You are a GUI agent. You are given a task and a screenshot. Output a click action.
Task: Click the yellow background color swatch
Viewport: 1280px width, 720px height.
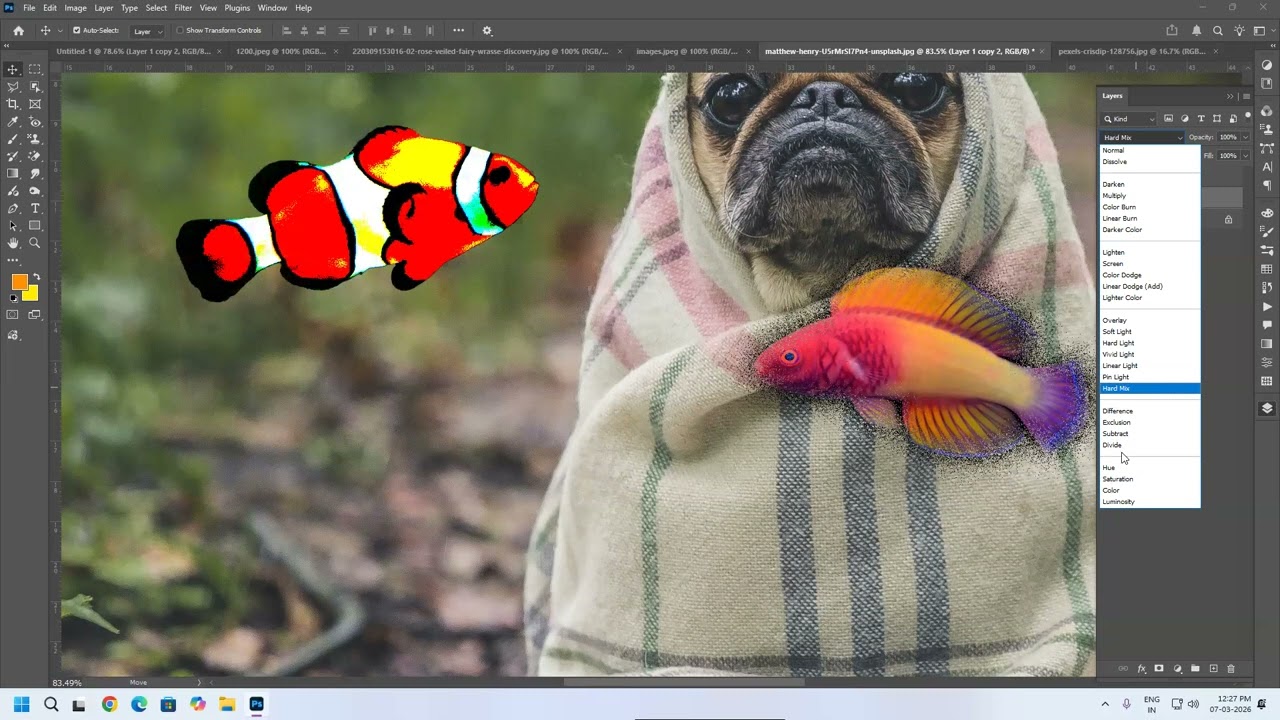pos(31,294)
